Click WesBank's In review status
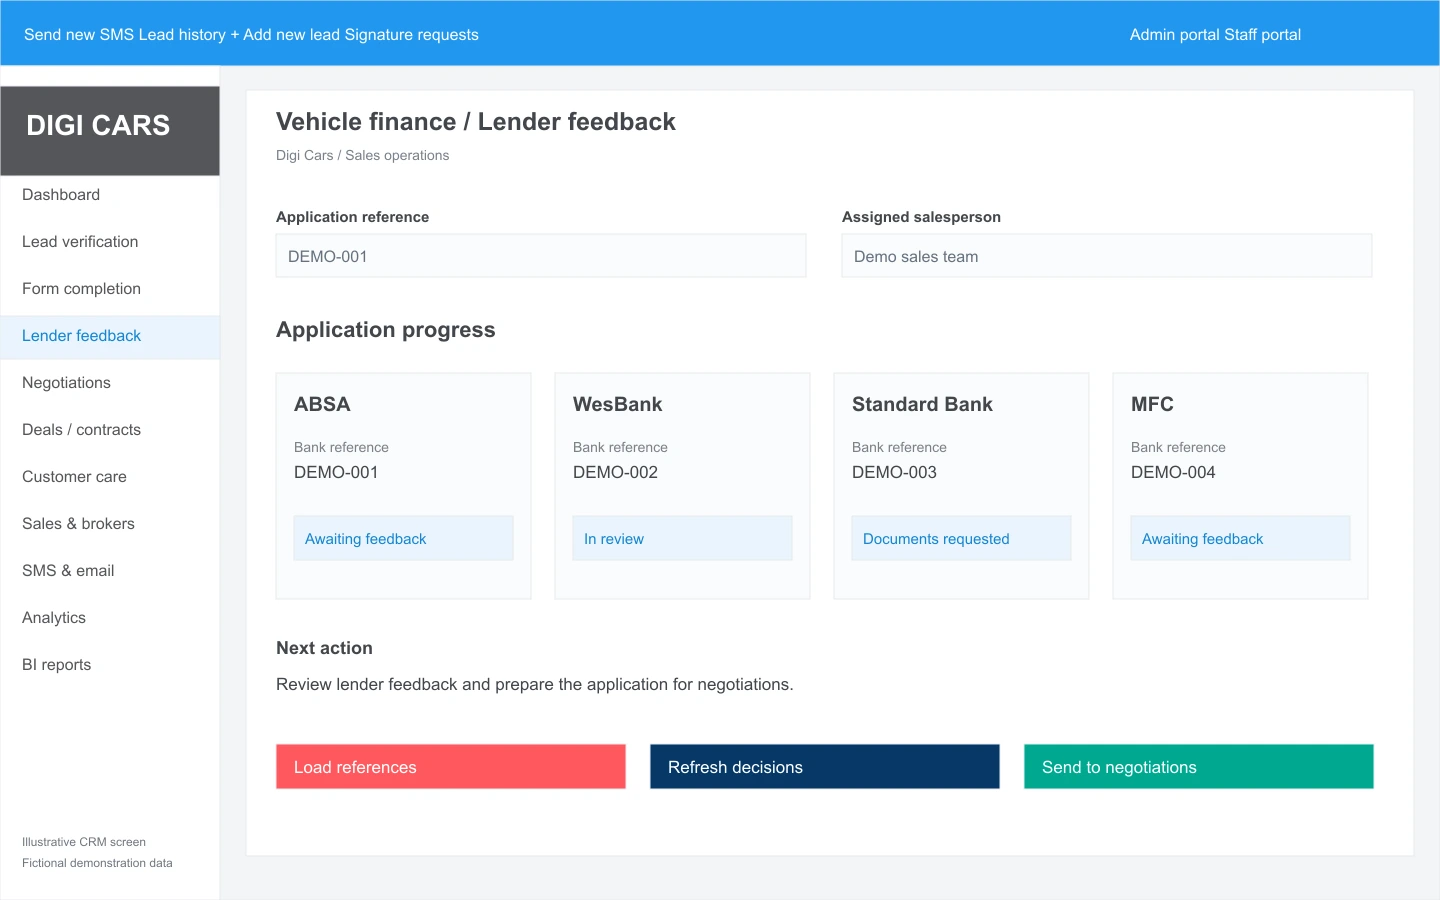This screenshot has width=1440, height=900. (682, 538)
